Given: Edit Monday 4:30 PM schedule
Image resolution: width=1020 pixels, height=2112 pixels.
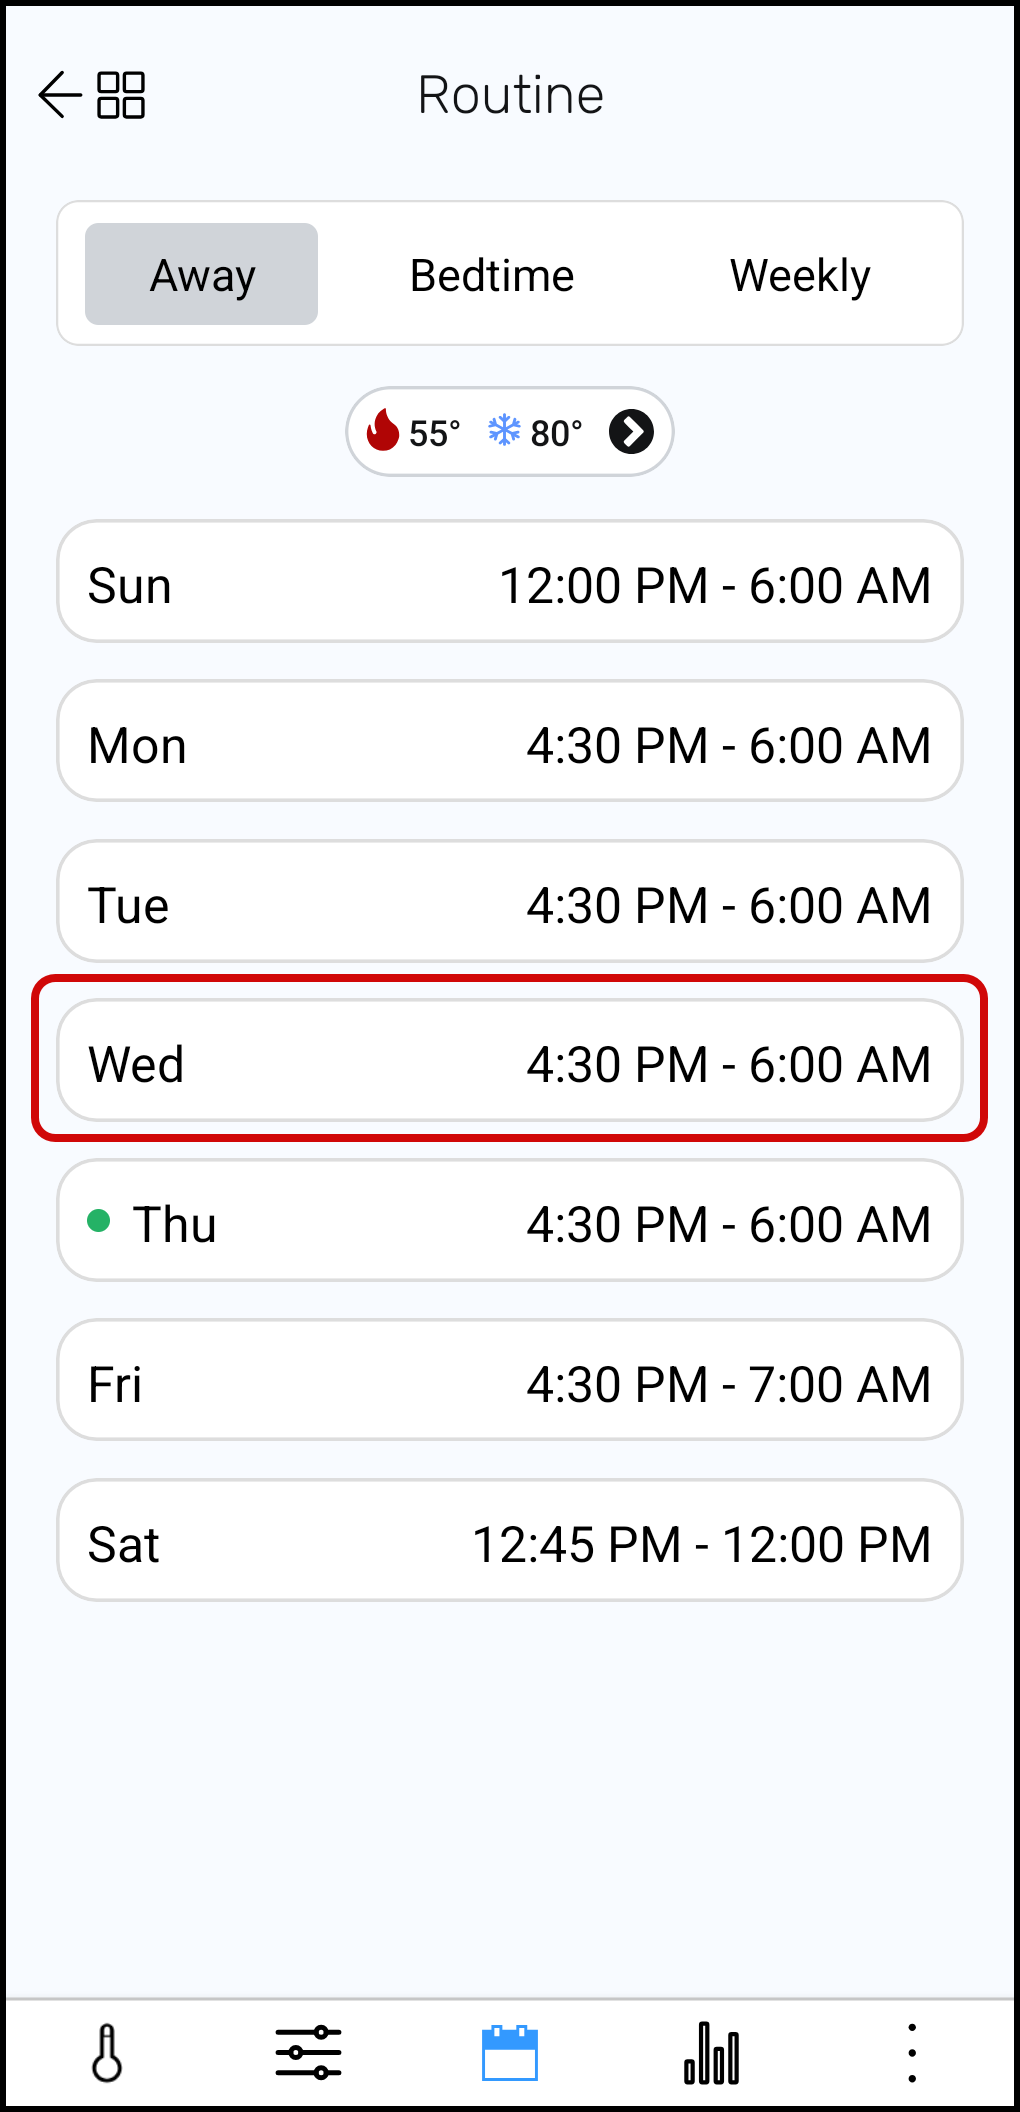Looking at the screenshot, I should [x=510, y=742].
